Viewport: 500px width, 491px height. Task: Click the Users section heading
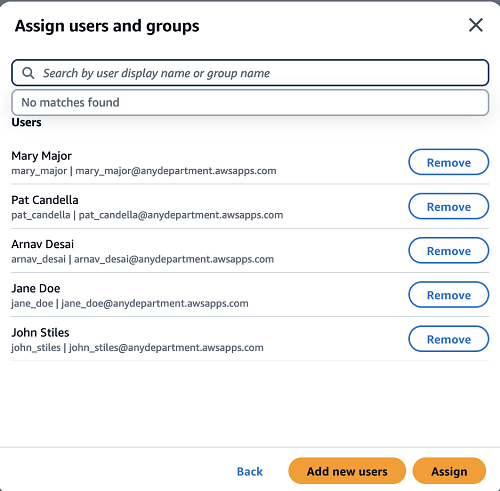pyautogui.click(x=27, y=122)
